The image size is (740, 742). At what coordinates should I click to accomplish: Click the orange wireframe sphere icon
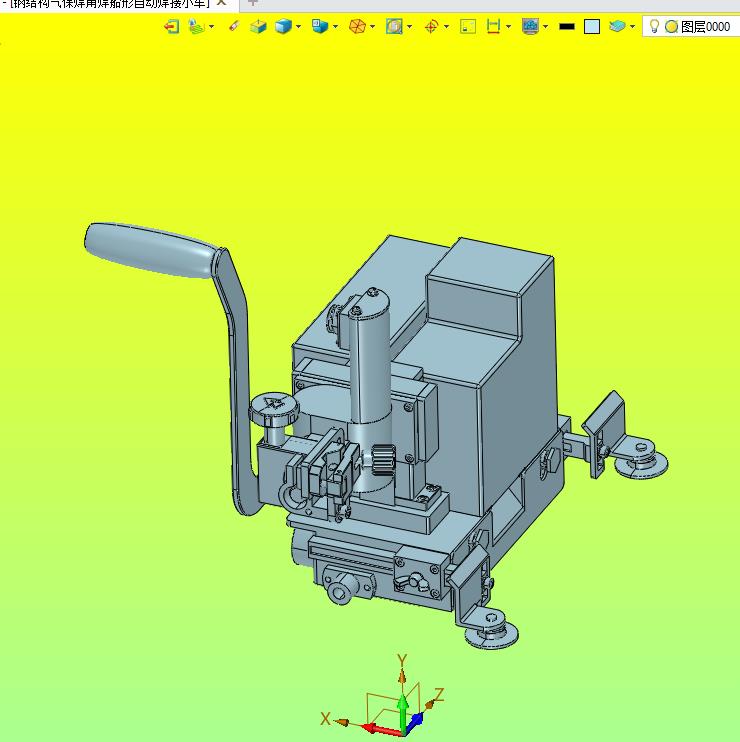click(357, 26)
